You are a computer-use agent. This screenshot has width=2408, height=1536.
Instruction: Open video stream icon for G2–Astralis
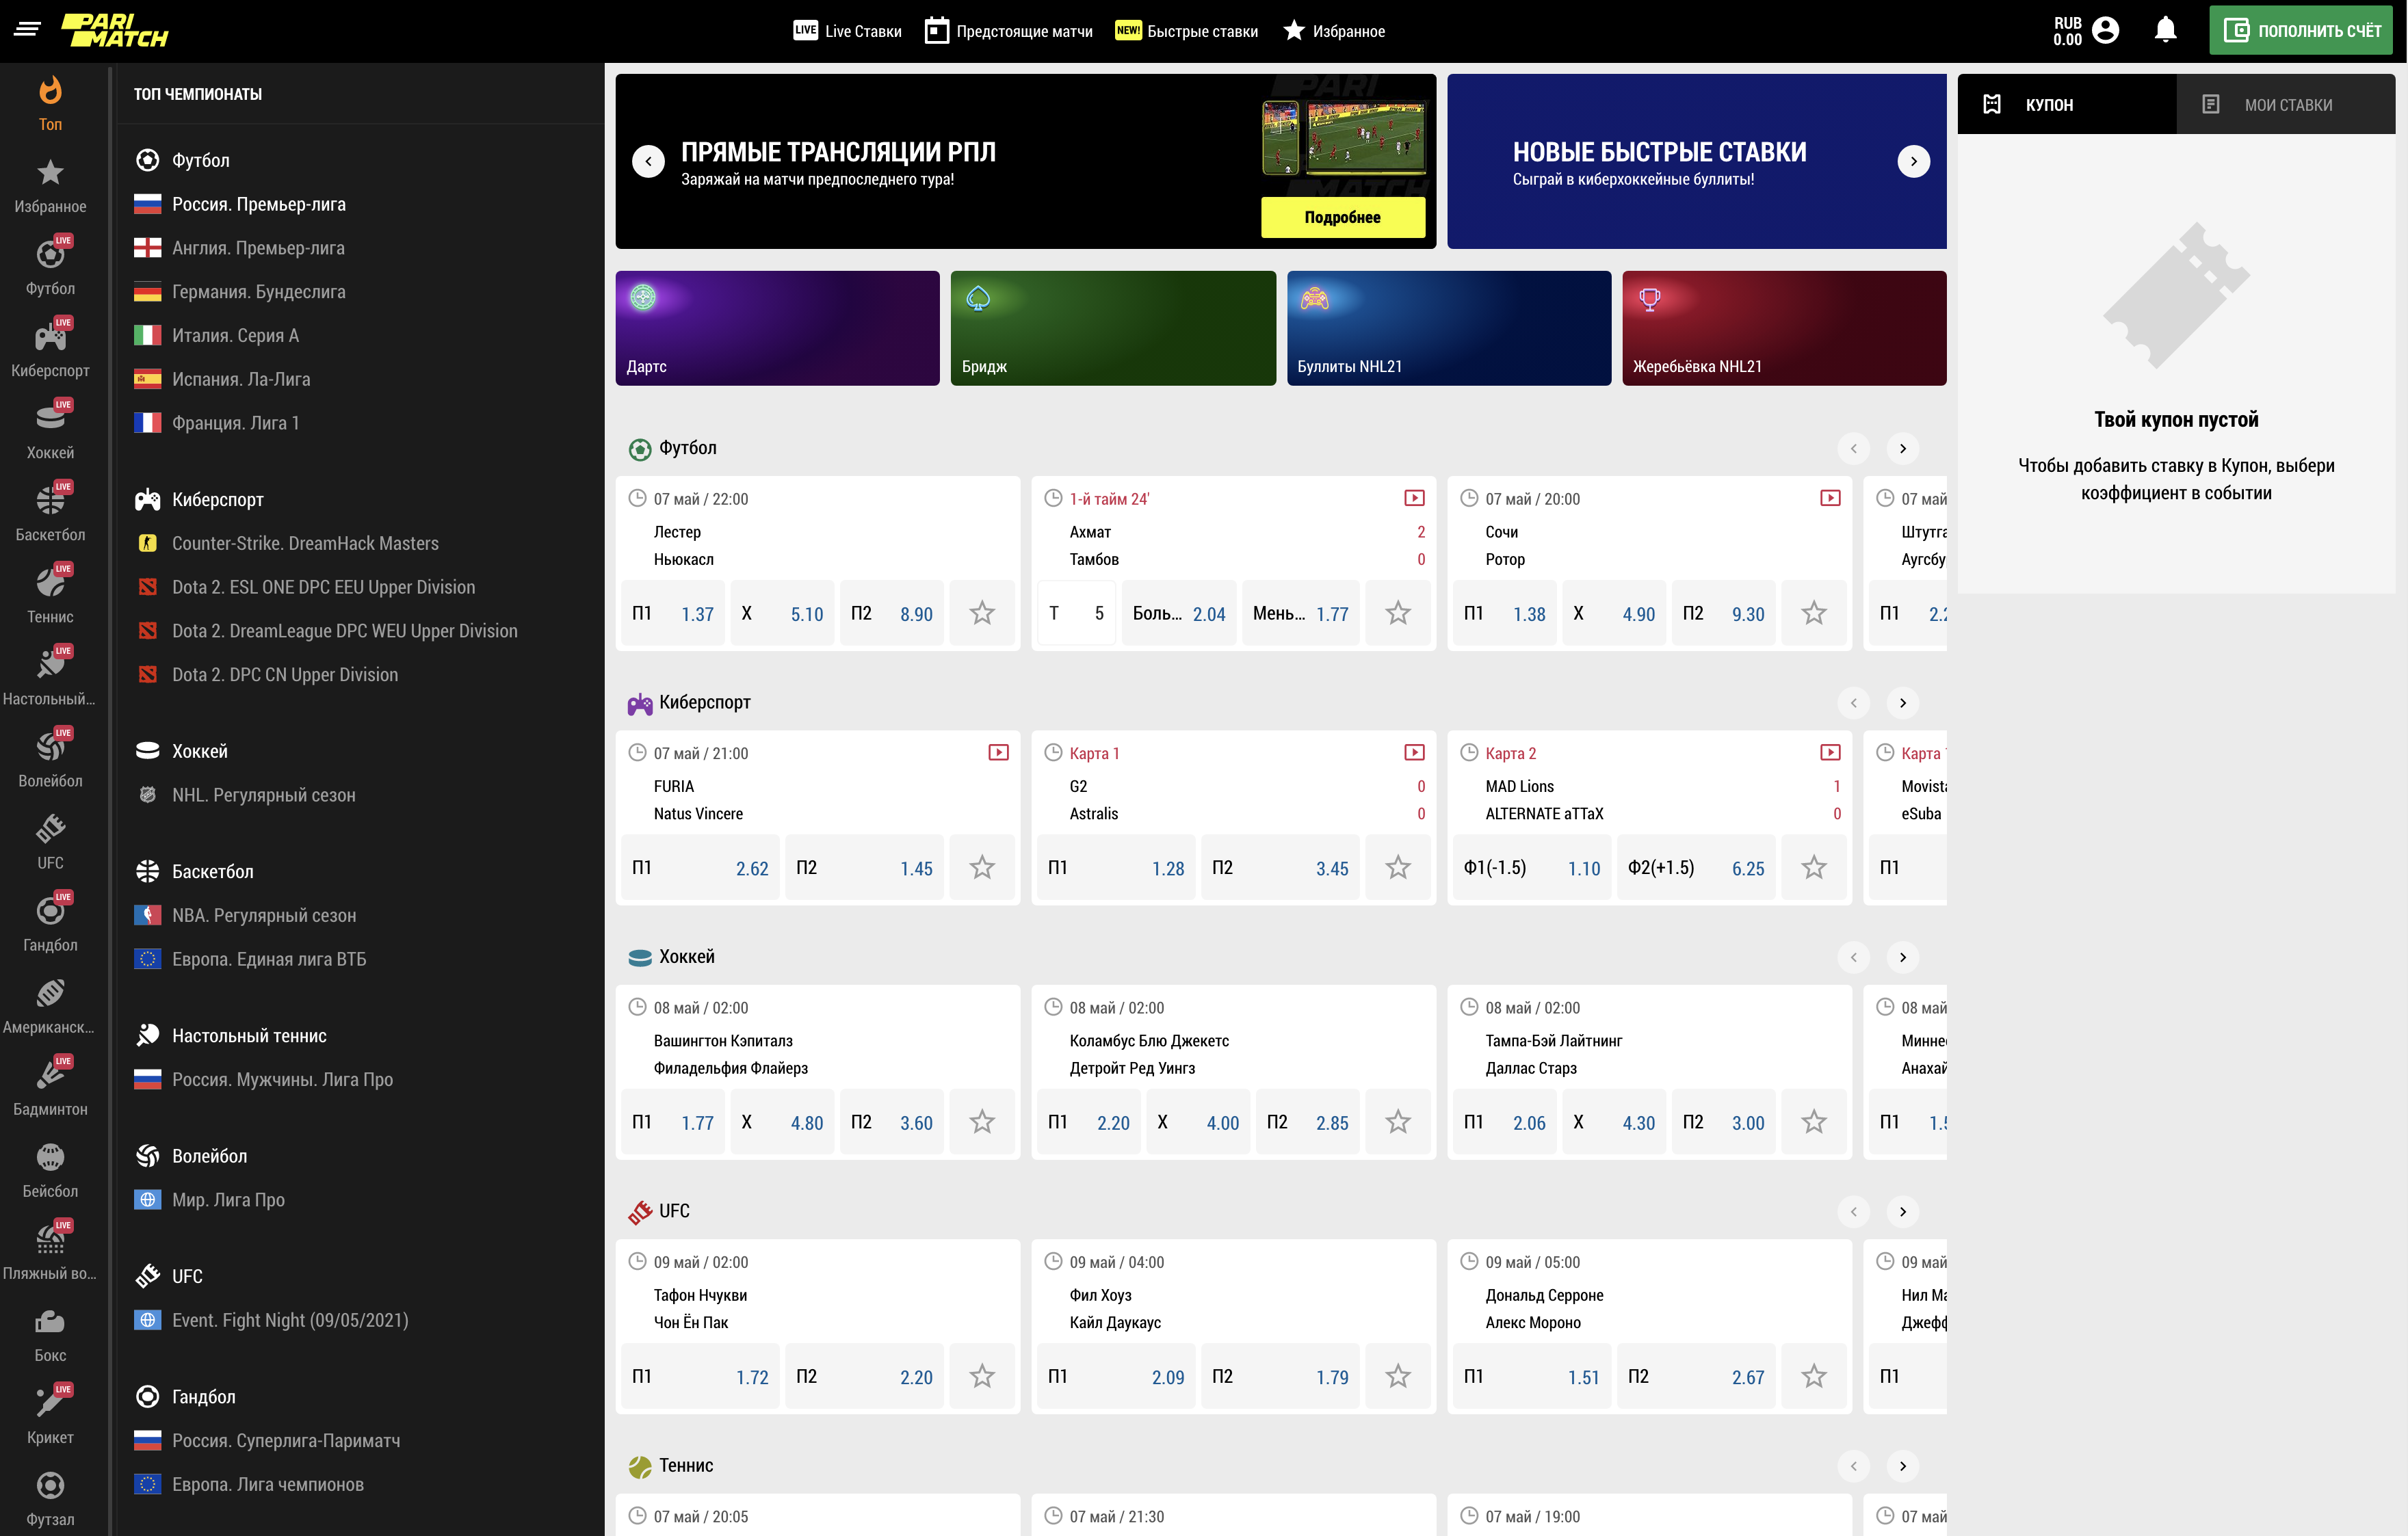coord(1414,752)
